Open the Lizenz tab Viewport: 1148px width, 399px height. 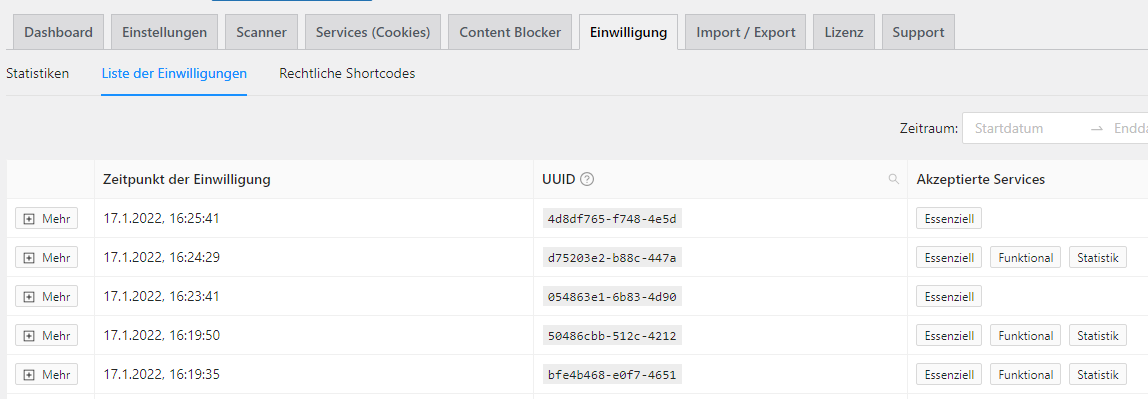click(843, 32)
